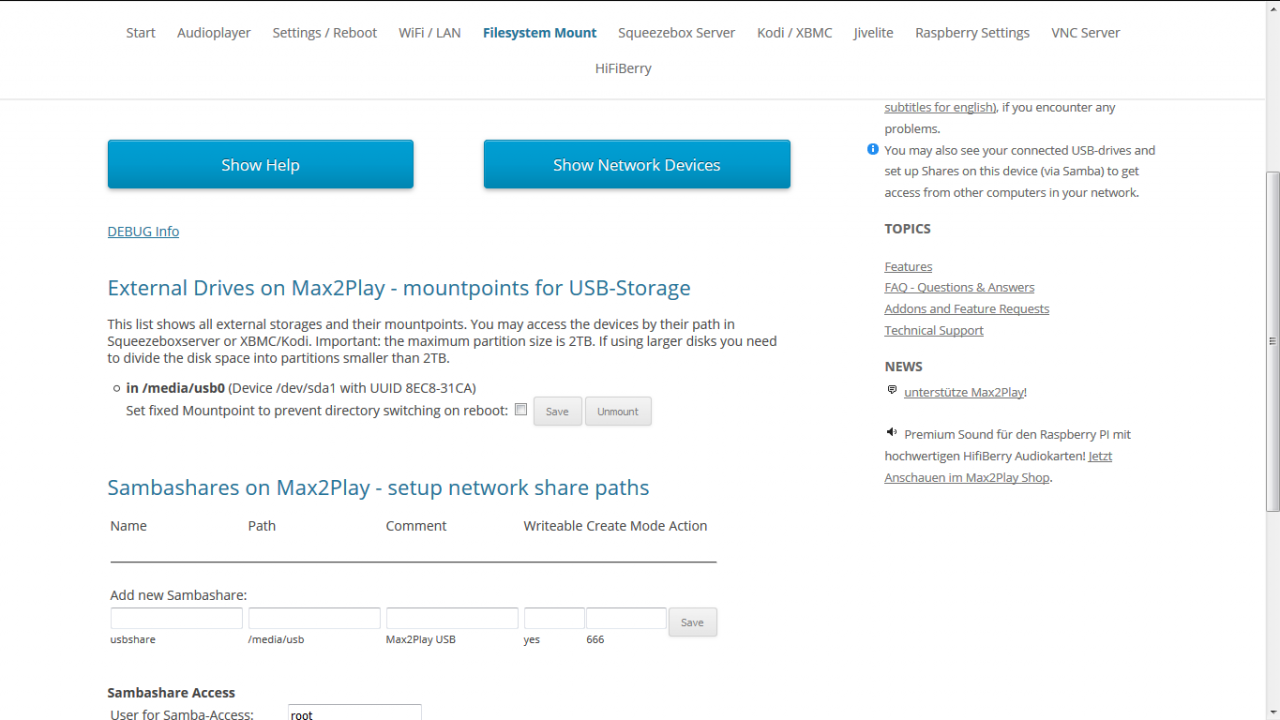Open the 'subtitles for english' link
1280x720 pixels.
(x=940, y=107)
